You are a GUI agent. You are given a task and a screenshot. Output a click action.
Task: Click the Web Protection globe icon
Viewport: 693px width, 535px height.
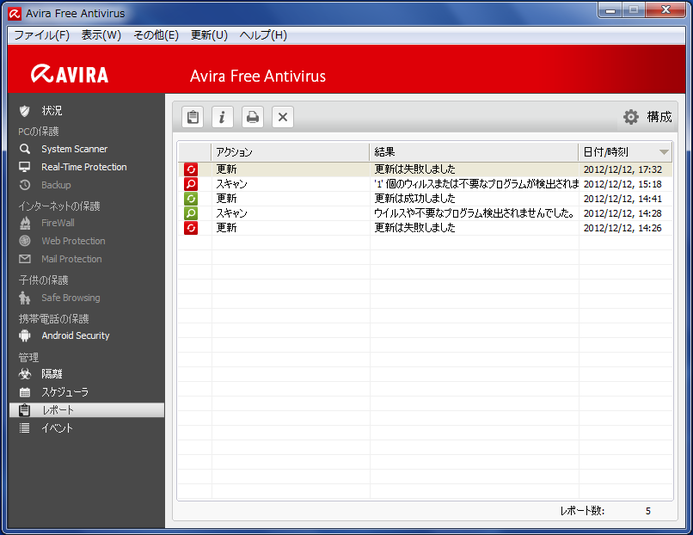[25, 241]
